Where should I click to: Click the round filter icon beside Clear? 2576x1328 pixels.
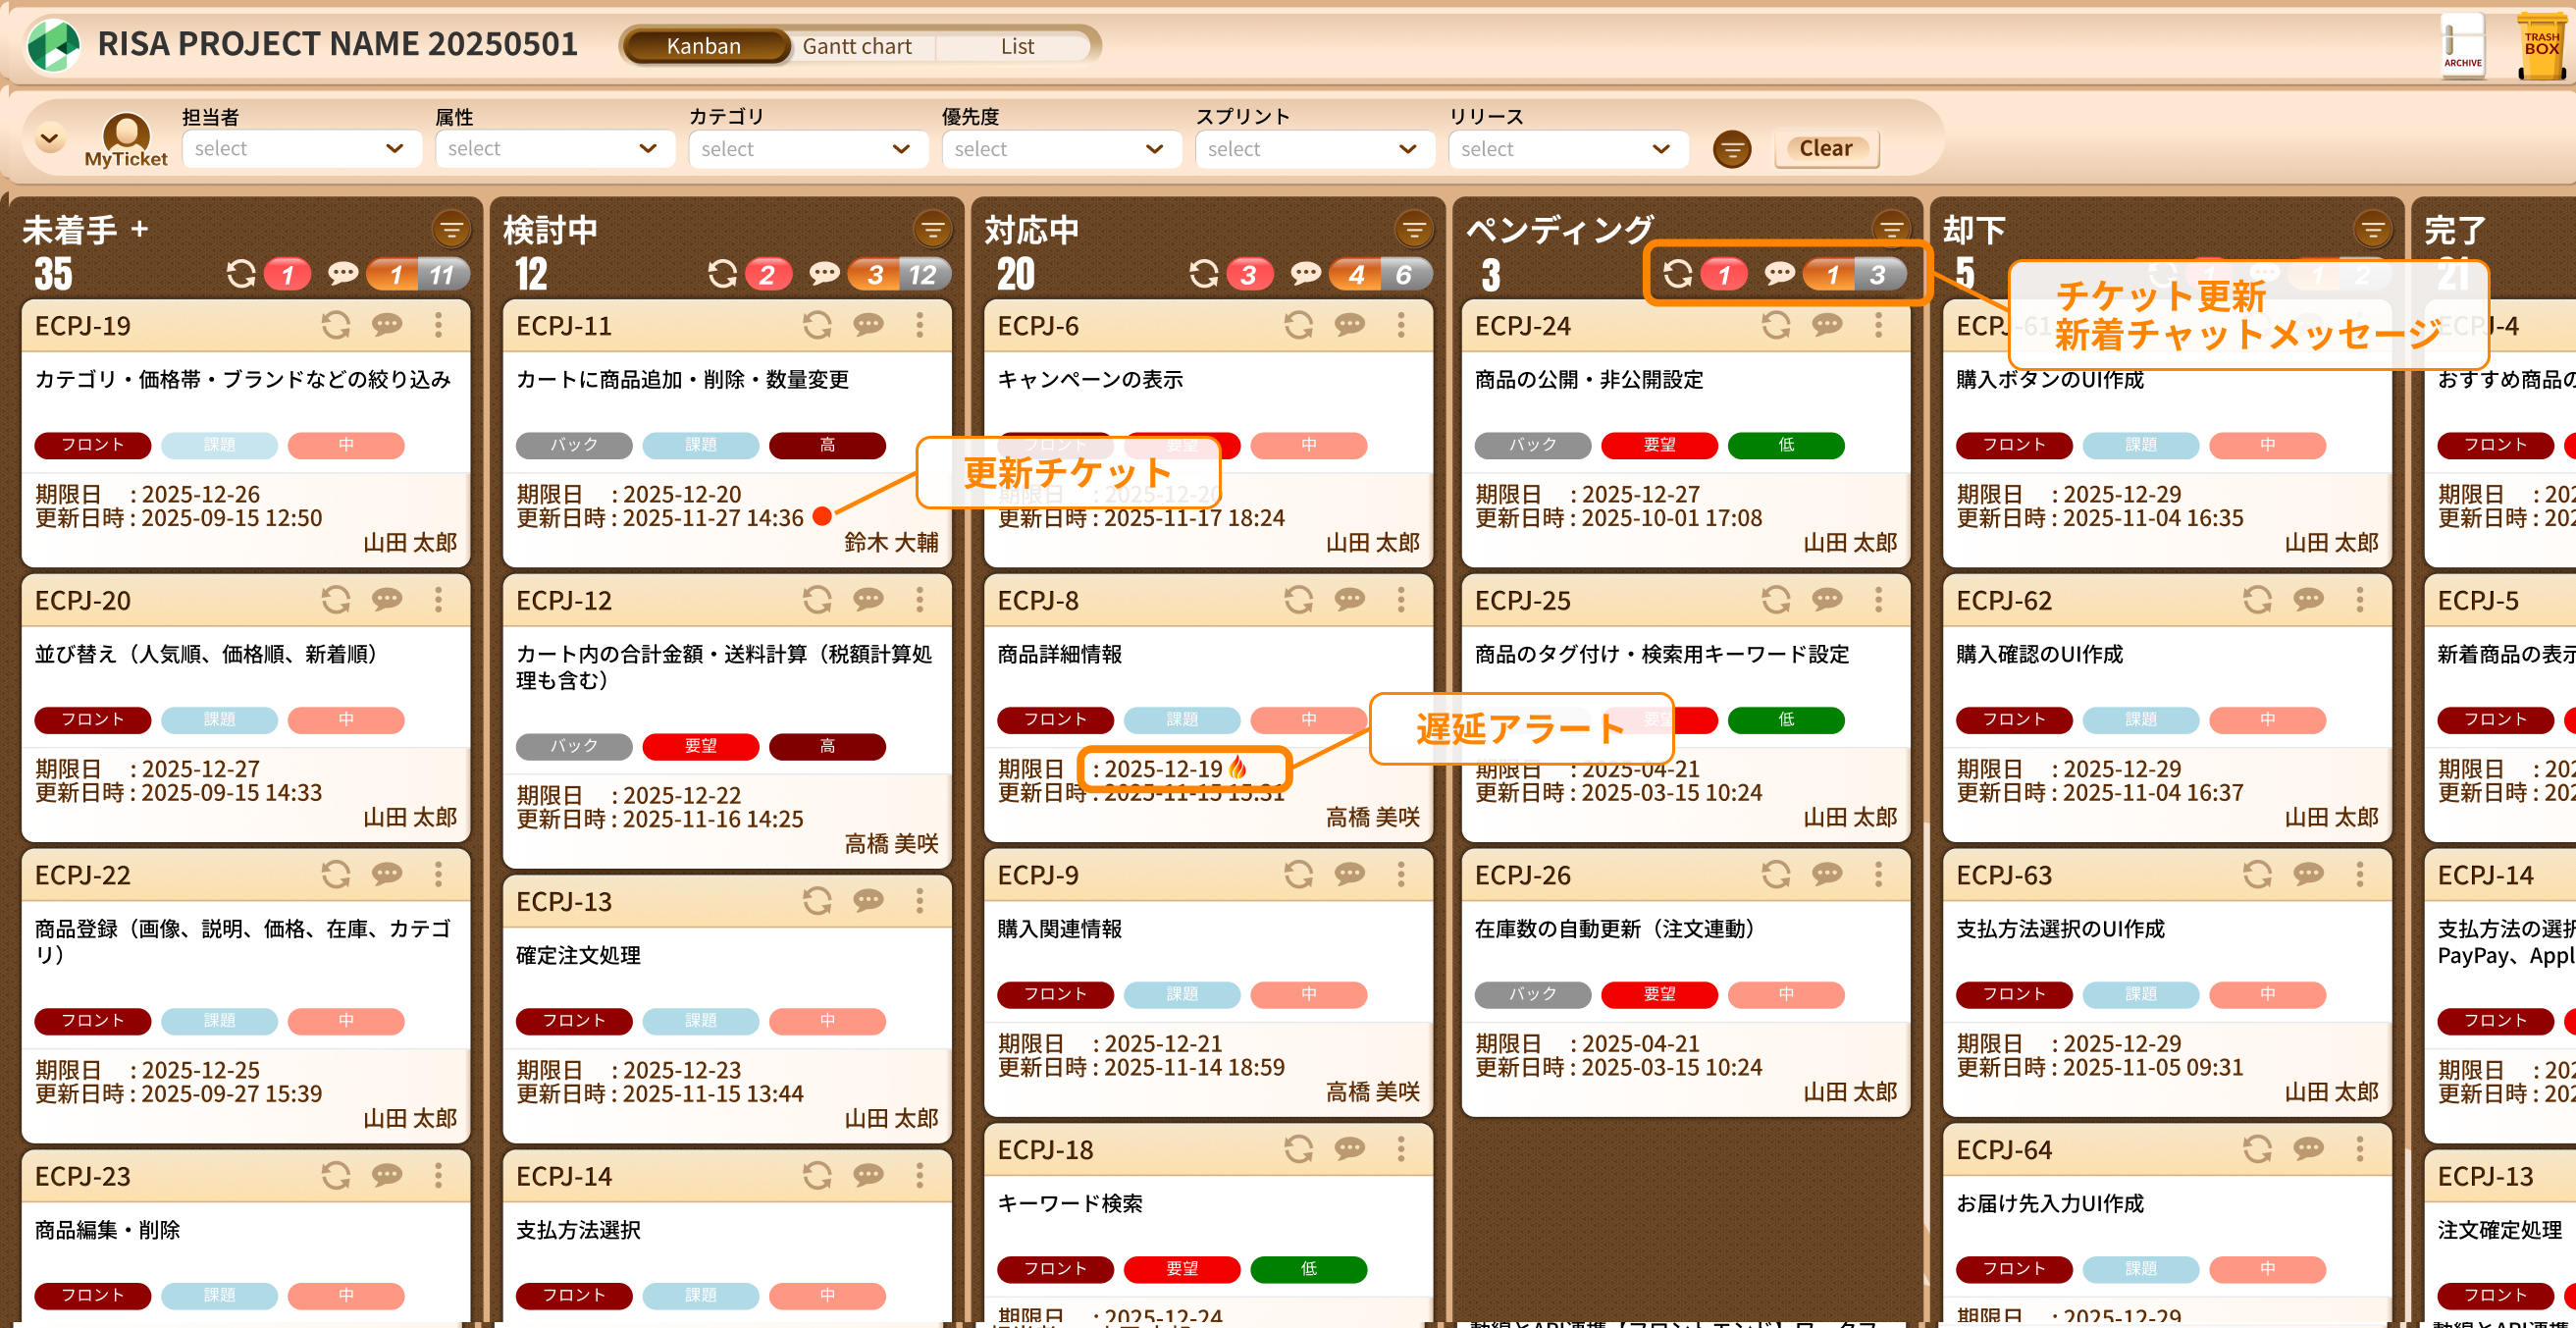[x=1731, y=149]
